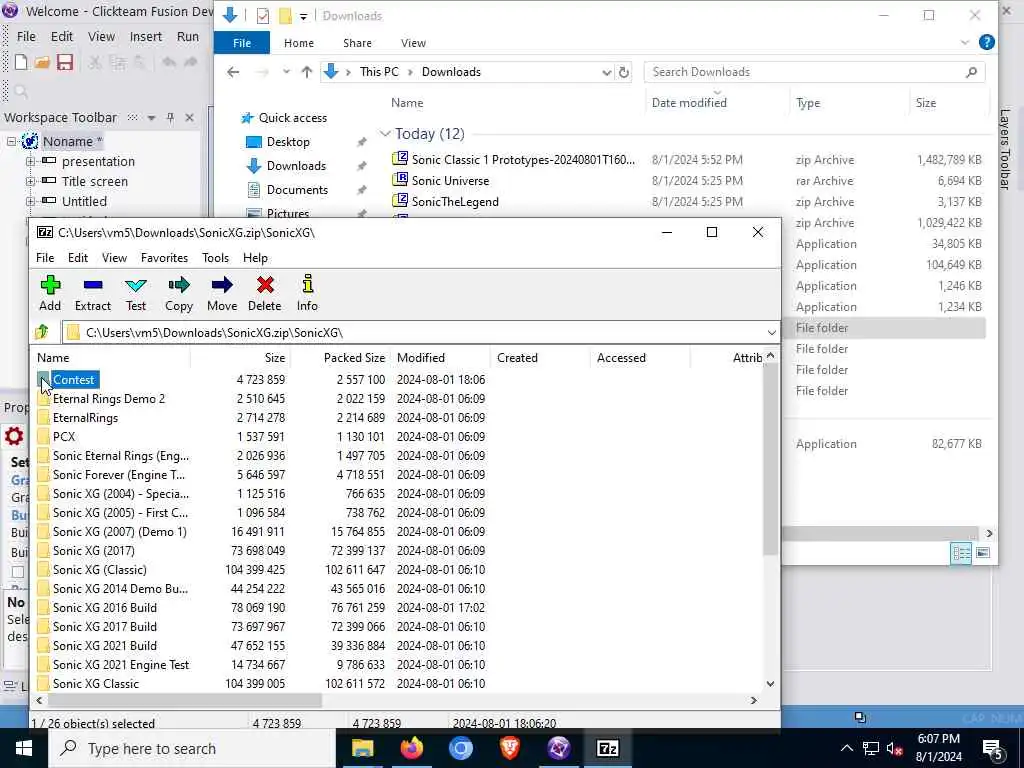Collapse the Noname application node

pos(11,141)
